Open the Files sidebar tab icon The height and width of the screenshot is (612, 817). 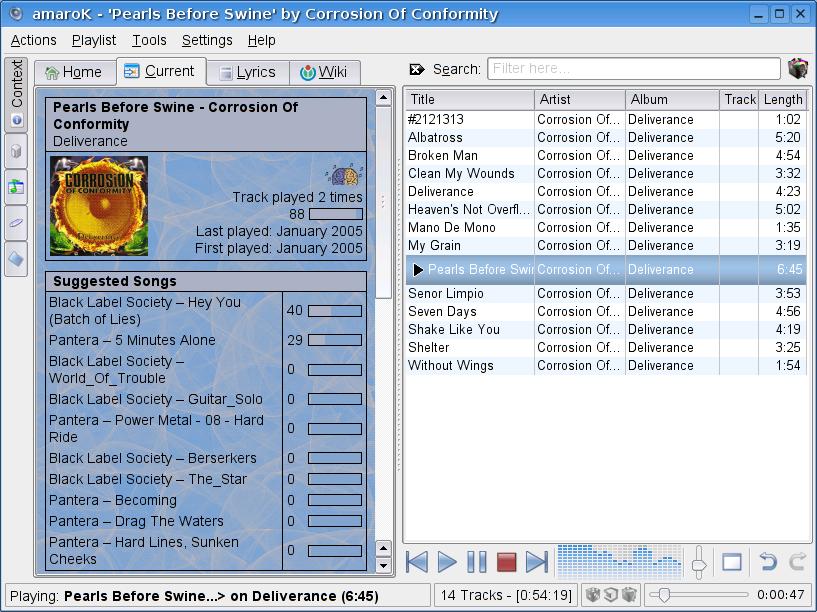16,258
